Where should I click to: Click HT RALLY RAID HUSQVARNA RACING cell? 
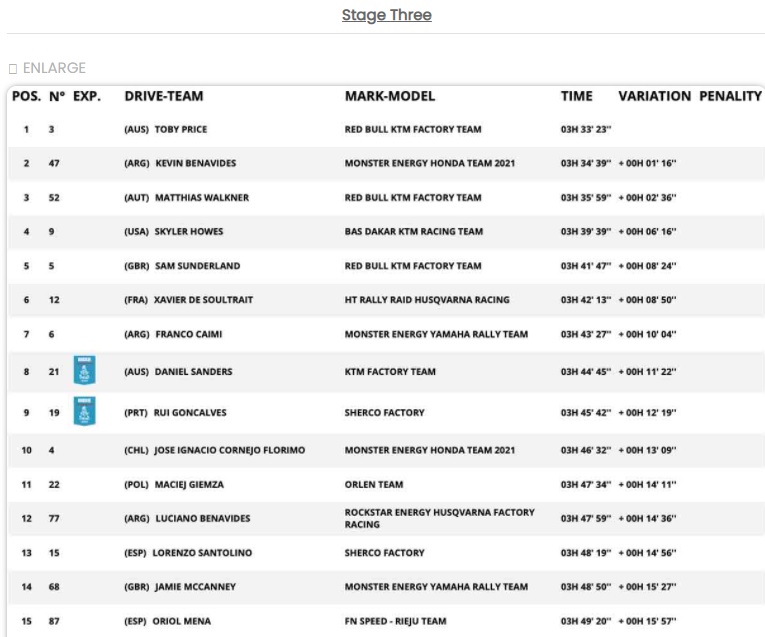pyautogui.click(x=427, y=300)
